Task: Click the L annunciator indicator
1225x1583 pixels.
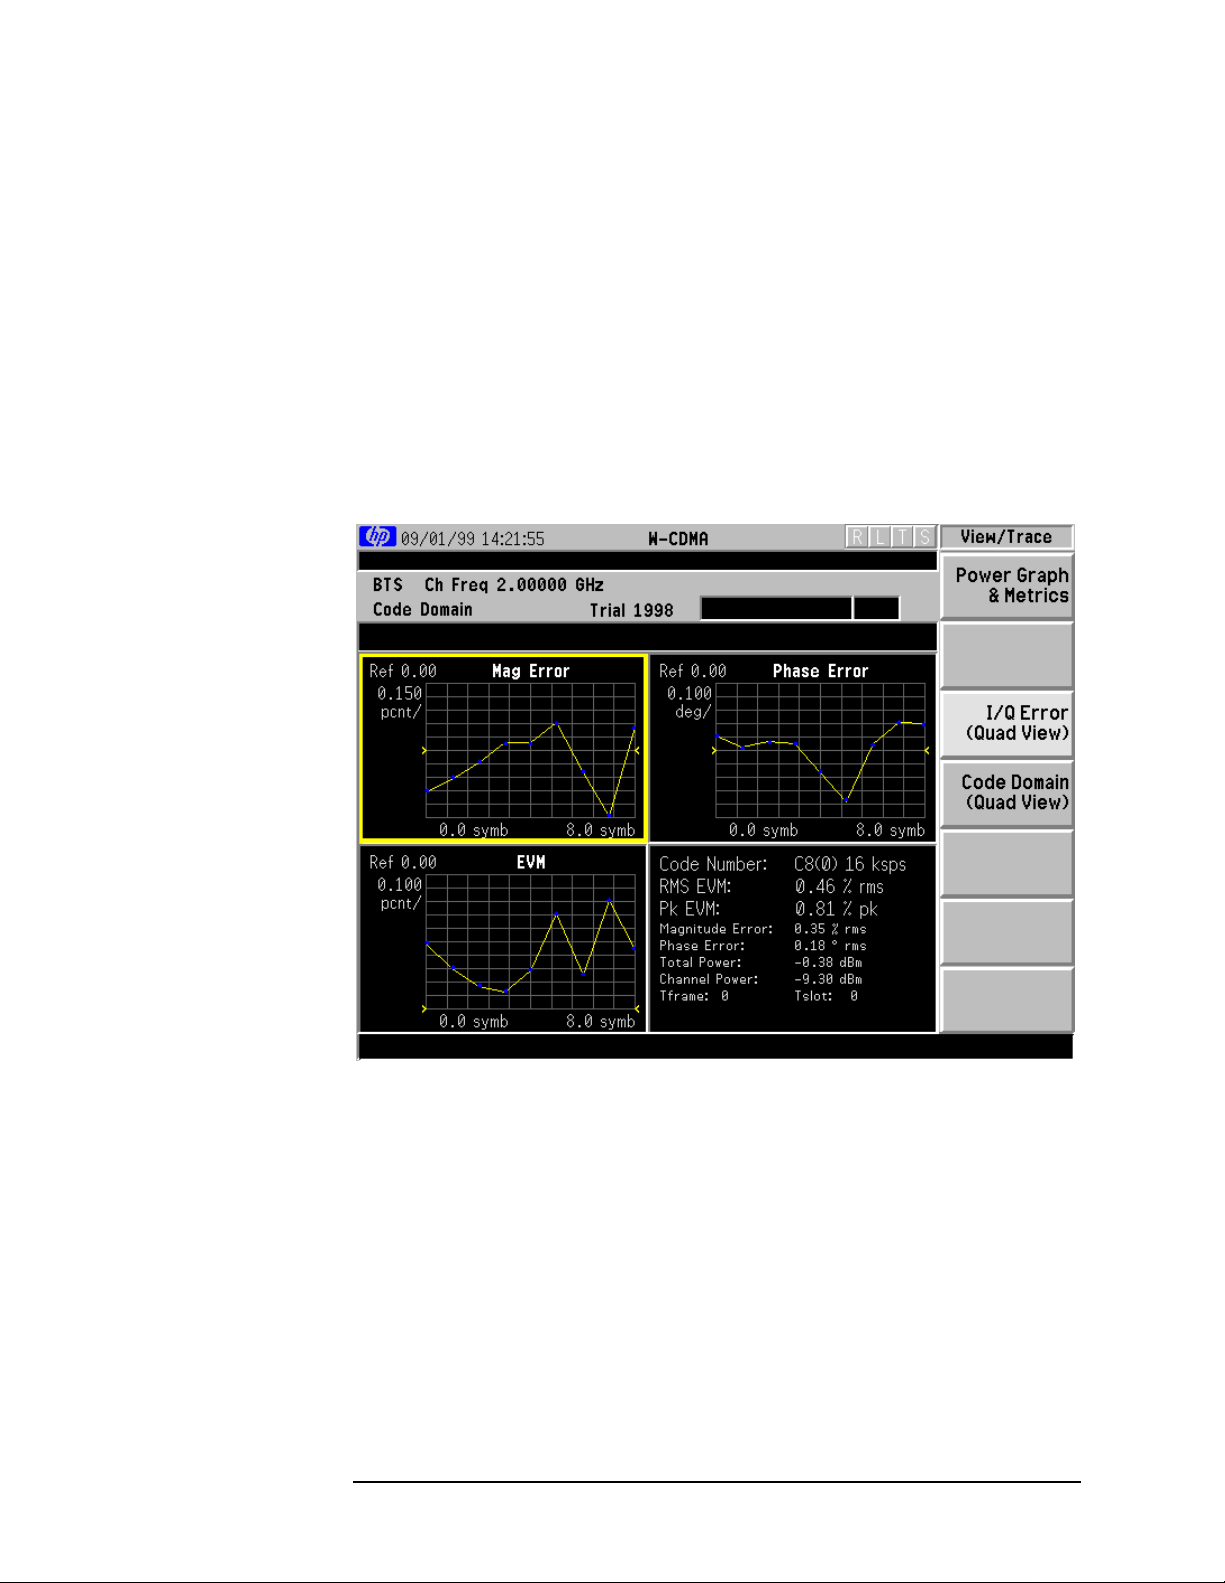Action: coord(879,538)
